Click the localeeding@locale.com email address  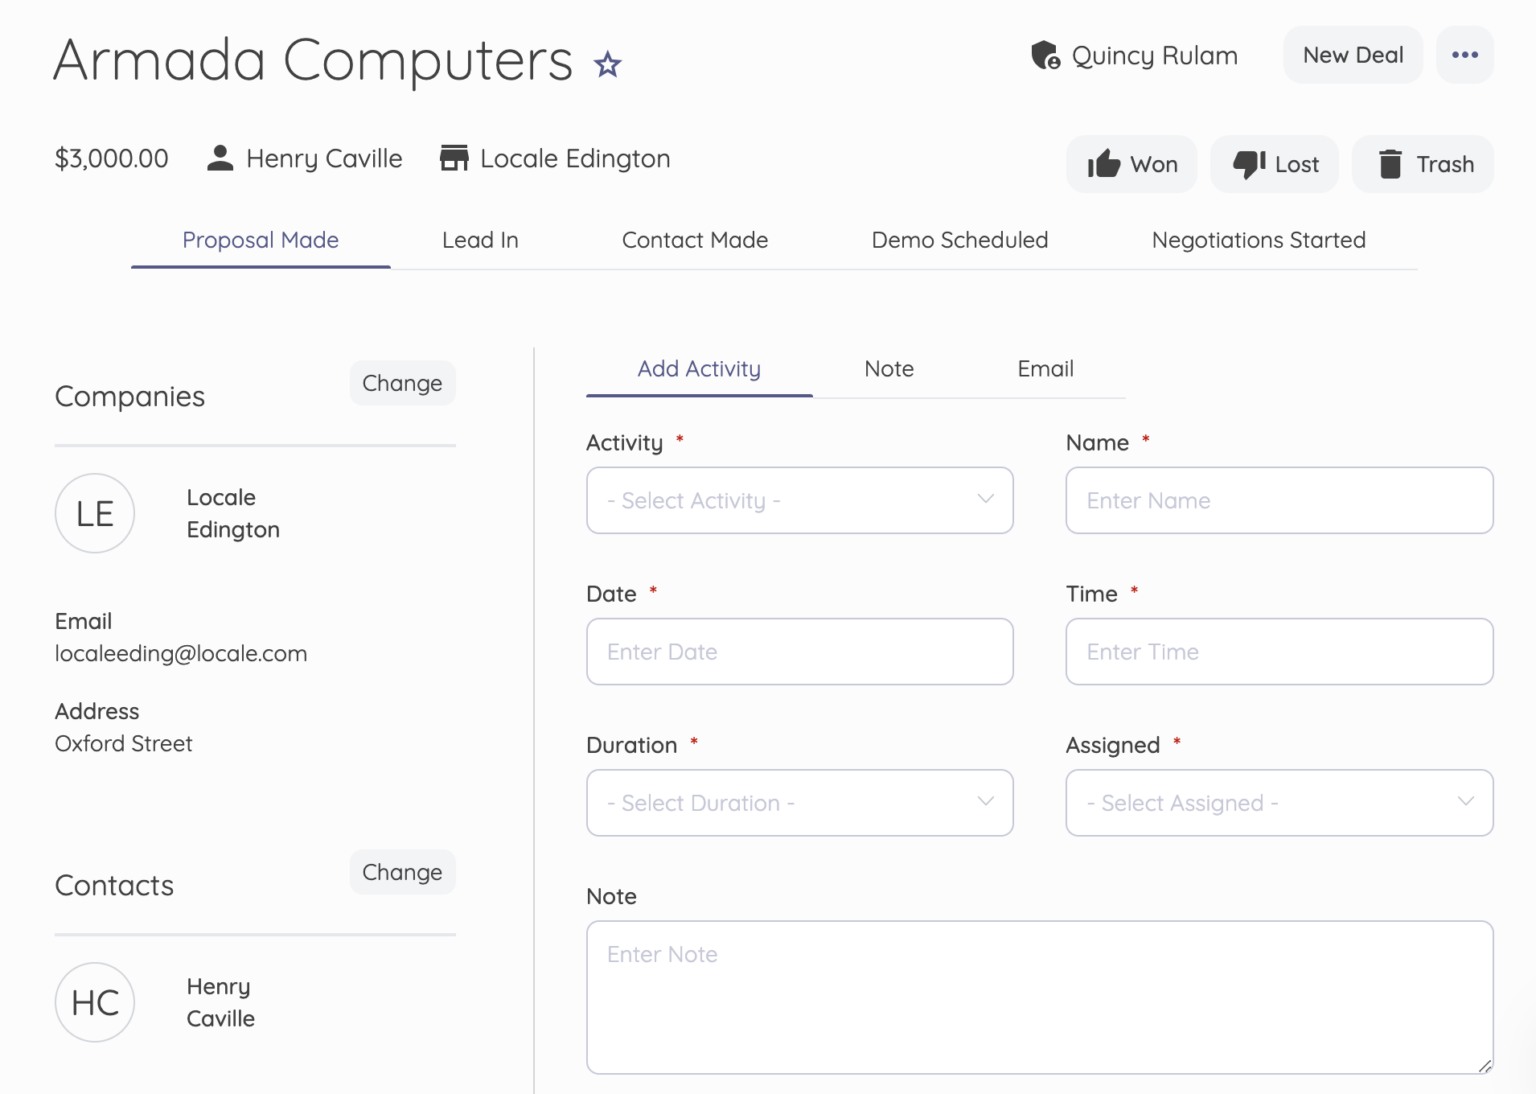pyautogui.click(x=181, y=654)
